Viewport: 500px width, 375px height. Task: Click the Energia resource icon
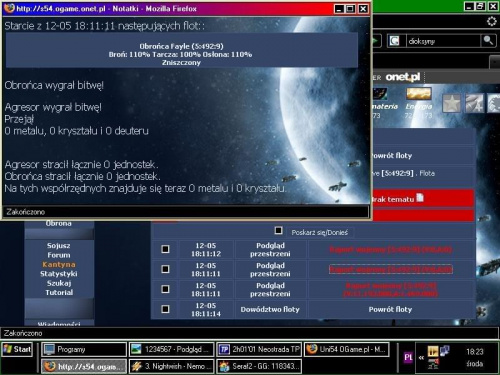(x=419, y=93)
